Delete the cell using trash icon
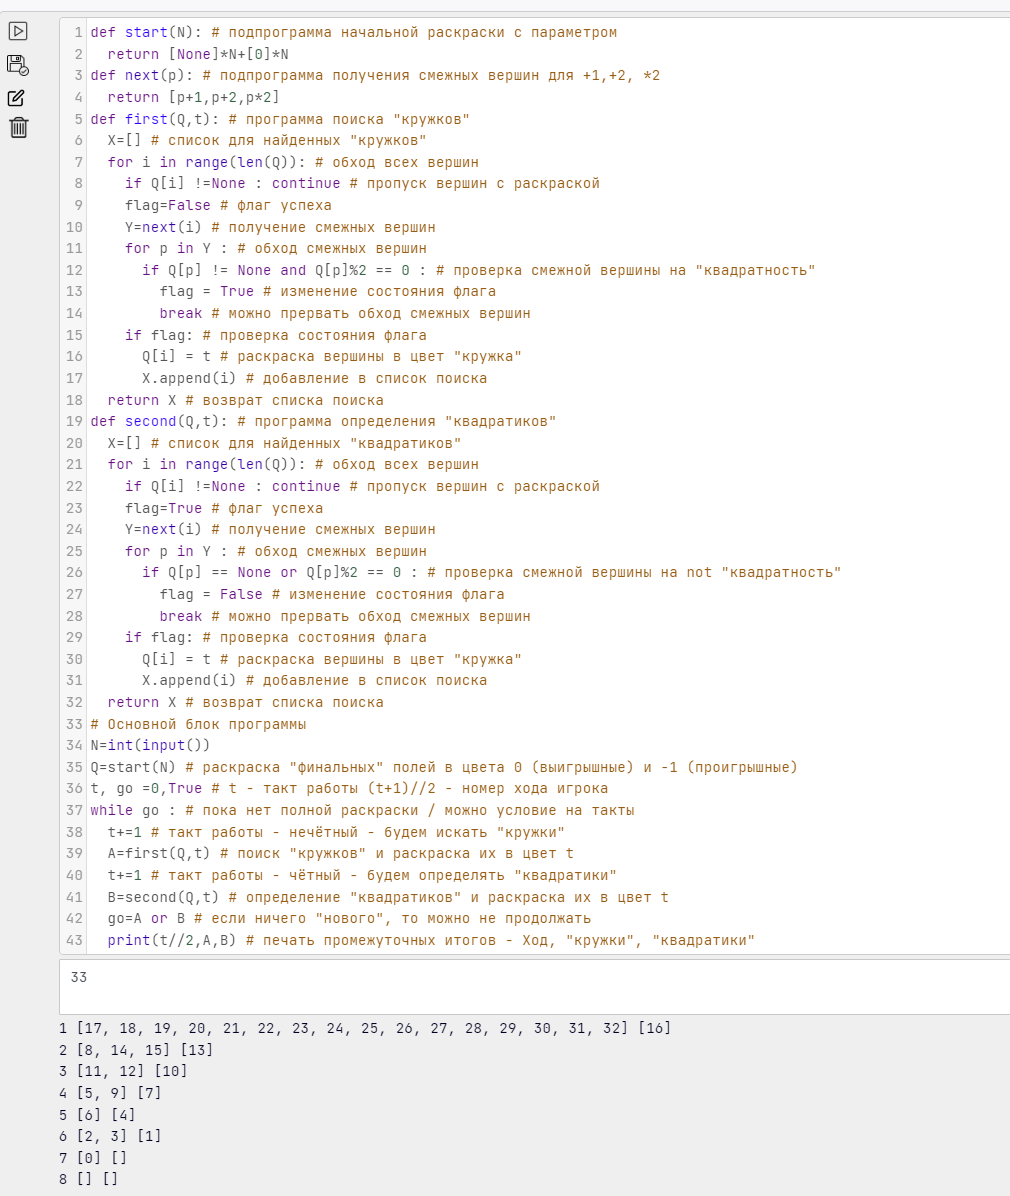 tap(18, 127)
